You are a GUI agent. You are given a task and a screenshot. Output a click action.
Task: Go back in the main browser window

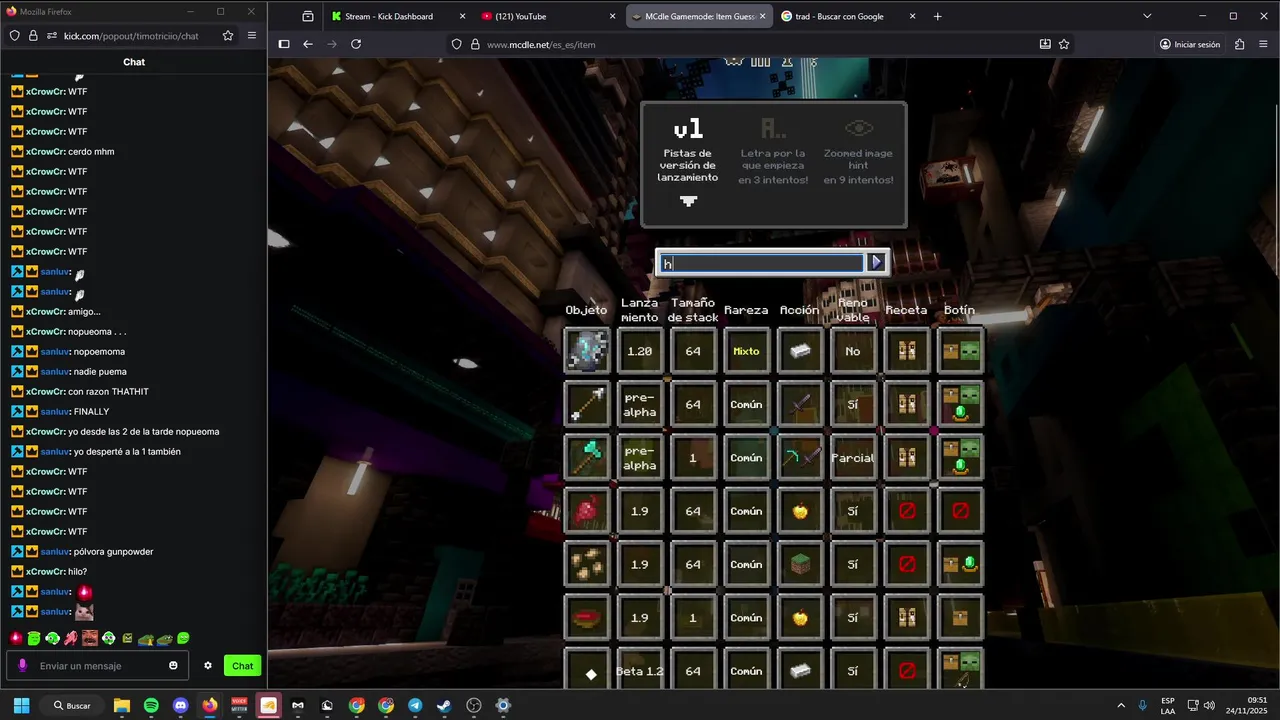[x=308, y=44]
